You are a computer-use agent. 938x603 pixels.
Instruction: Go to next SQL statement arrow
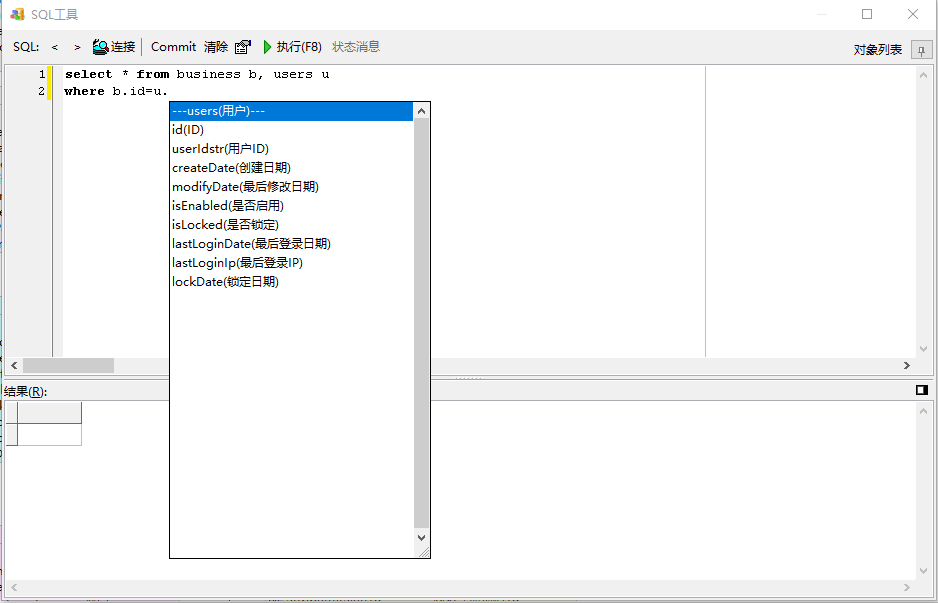pyautogui.click(x=77, y=47)
